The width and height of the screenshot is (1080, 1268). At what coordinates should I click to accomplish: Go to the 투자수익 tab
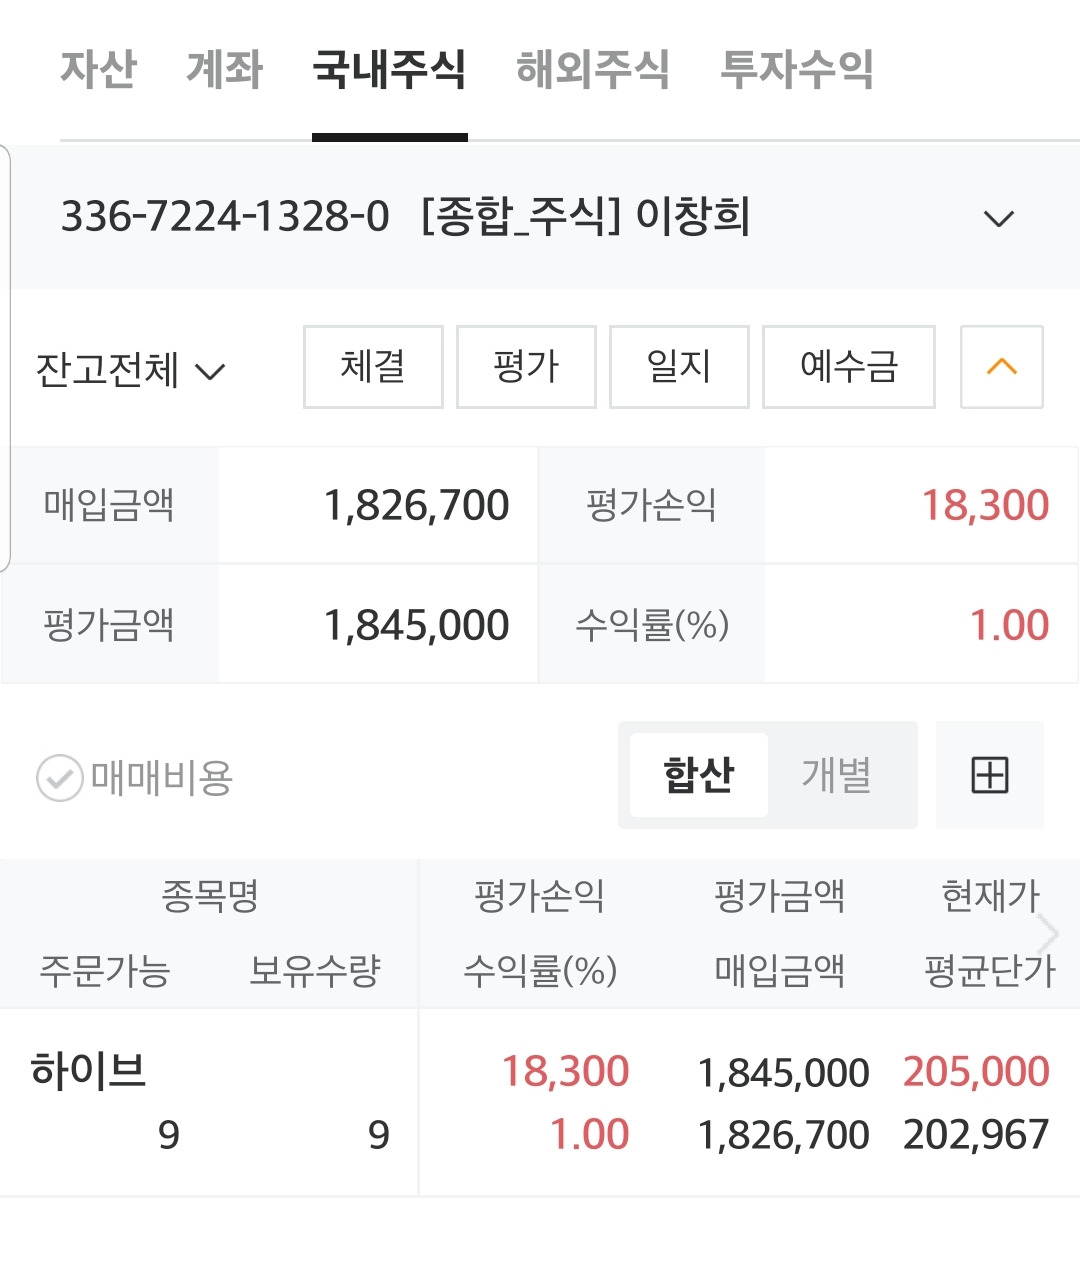(x=797, y=70)
